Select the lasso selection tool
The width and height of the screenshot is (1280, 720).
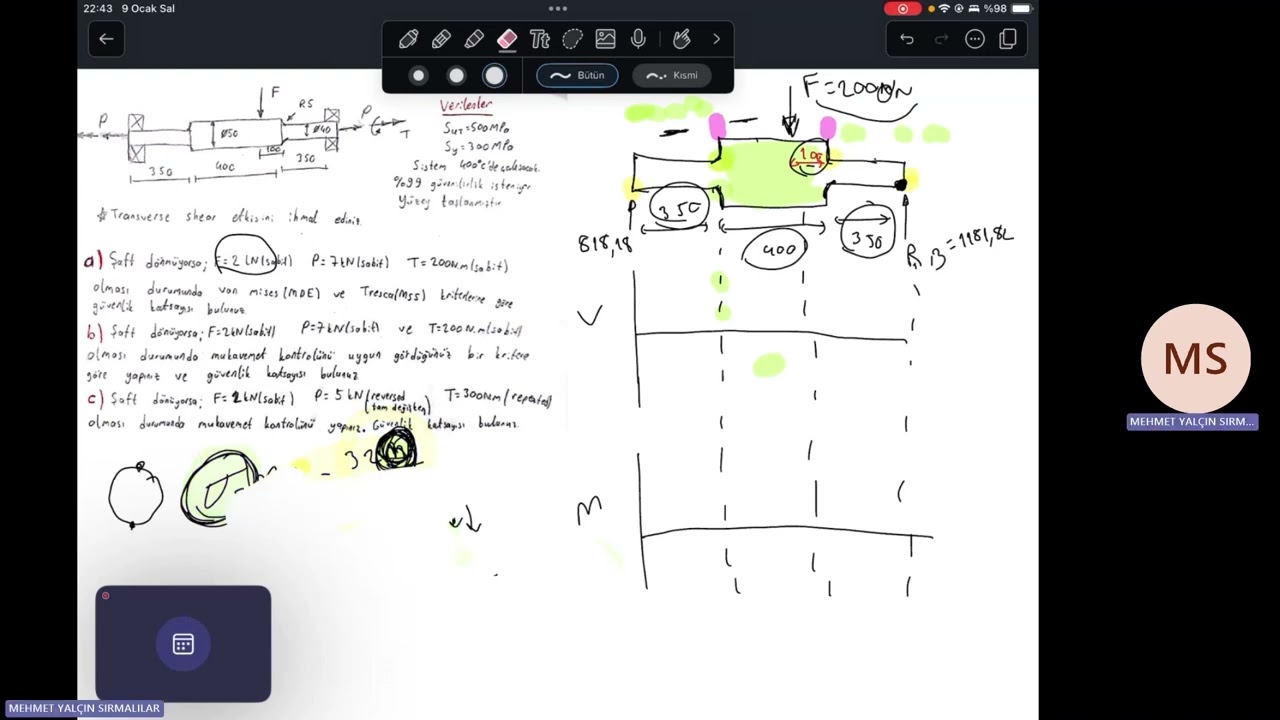pyautogui.click(x=572, y=39)
